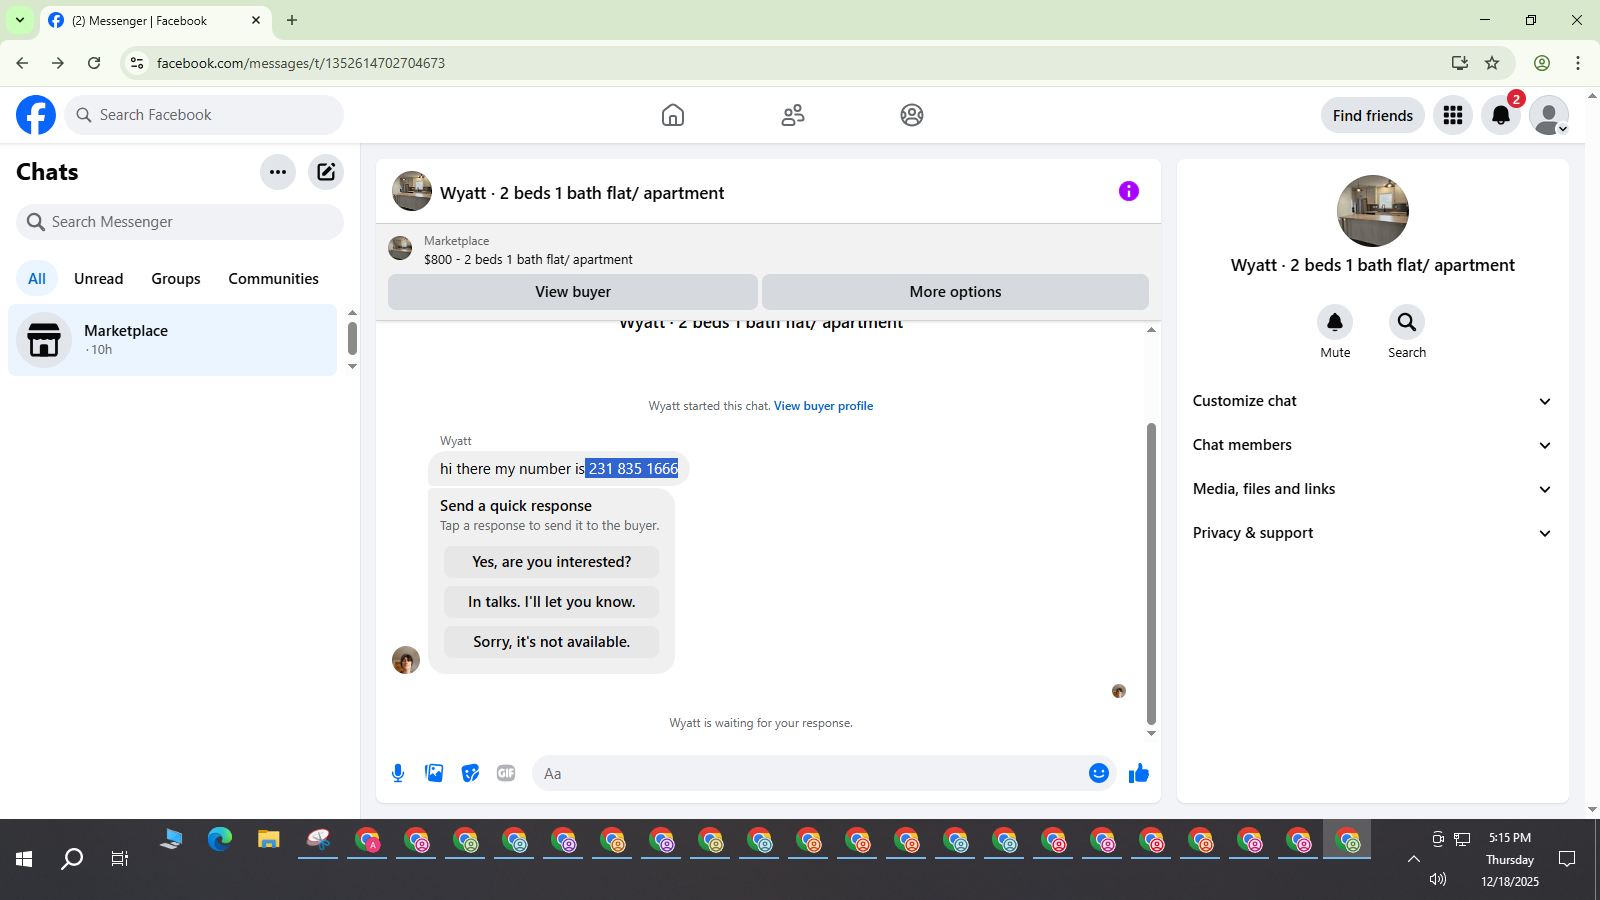Send 'In talks. I'll let you know.' response

tap(552, 602)
